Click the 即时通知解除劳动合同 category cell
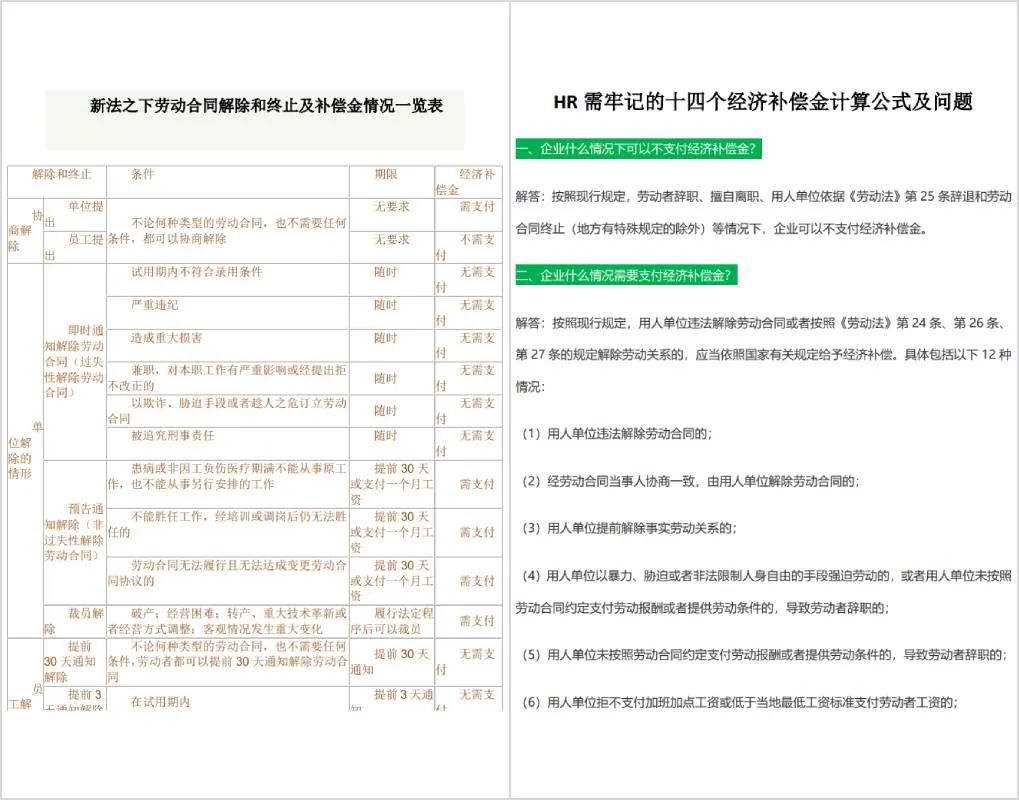The height and width of the screenshot is (800, 1019). [74, 361]
